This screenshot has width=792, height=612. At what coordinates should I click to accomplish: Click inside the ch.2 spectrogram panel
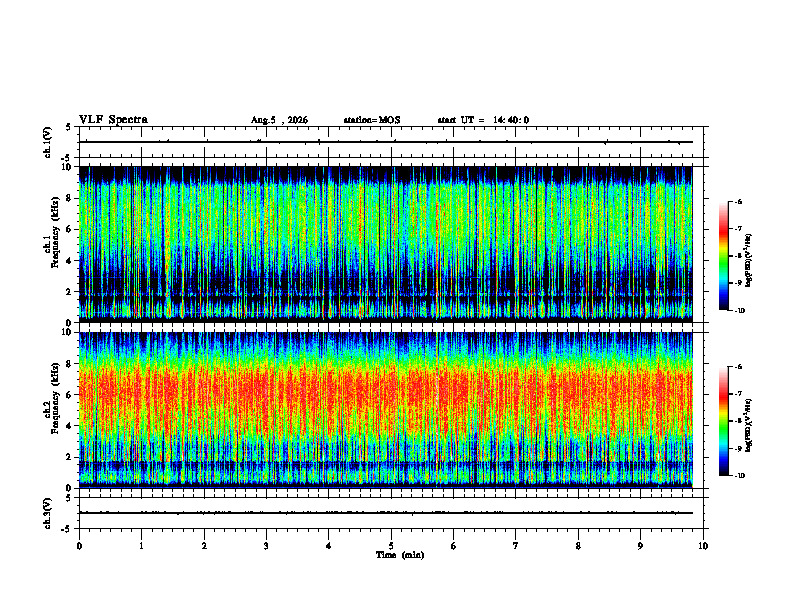[x=386, y=410]
